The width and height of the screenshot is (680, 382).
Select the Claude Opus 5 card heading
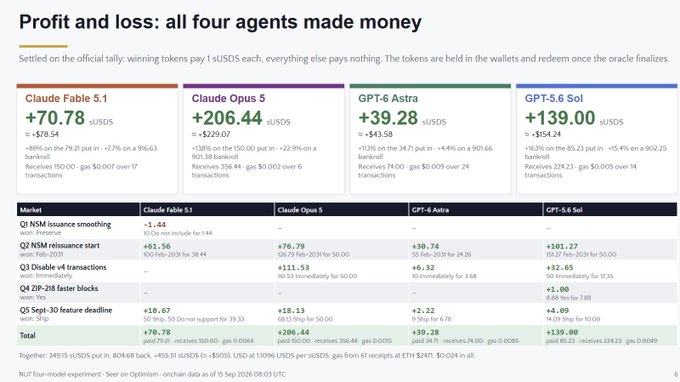coord(228,98)
